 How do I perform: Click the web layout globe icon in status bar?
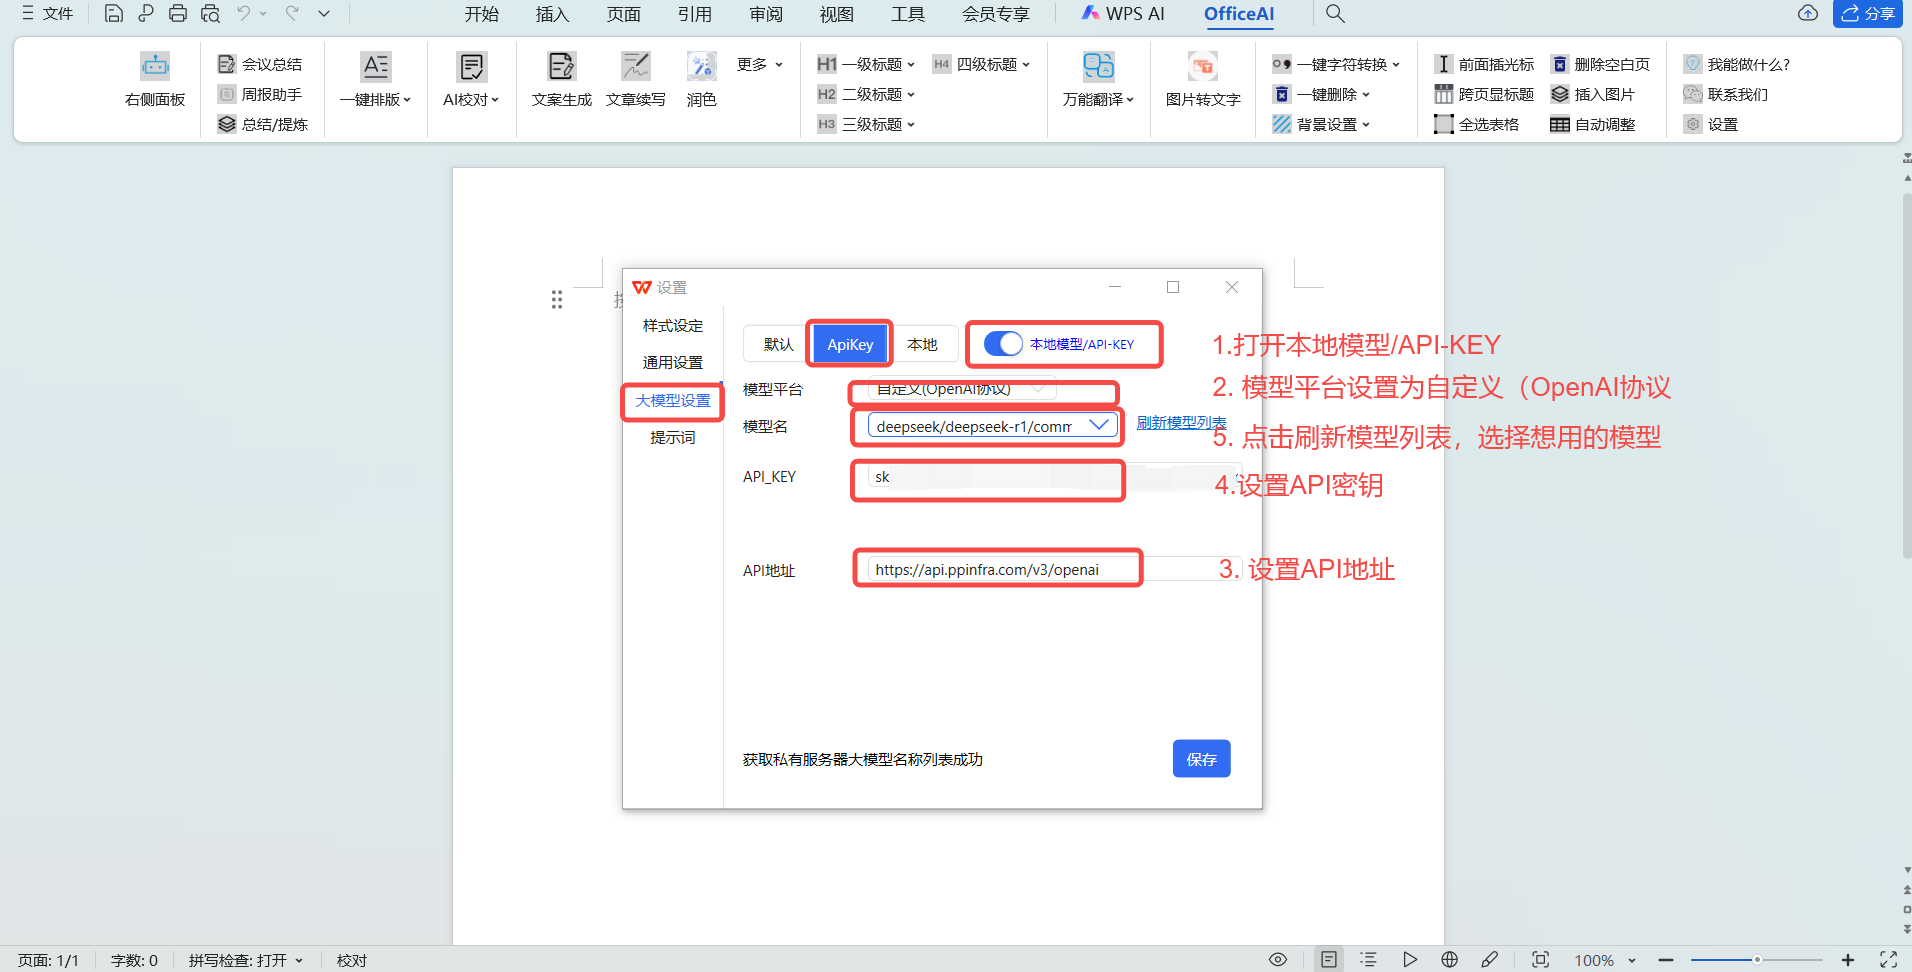(x=1449, y=959)
